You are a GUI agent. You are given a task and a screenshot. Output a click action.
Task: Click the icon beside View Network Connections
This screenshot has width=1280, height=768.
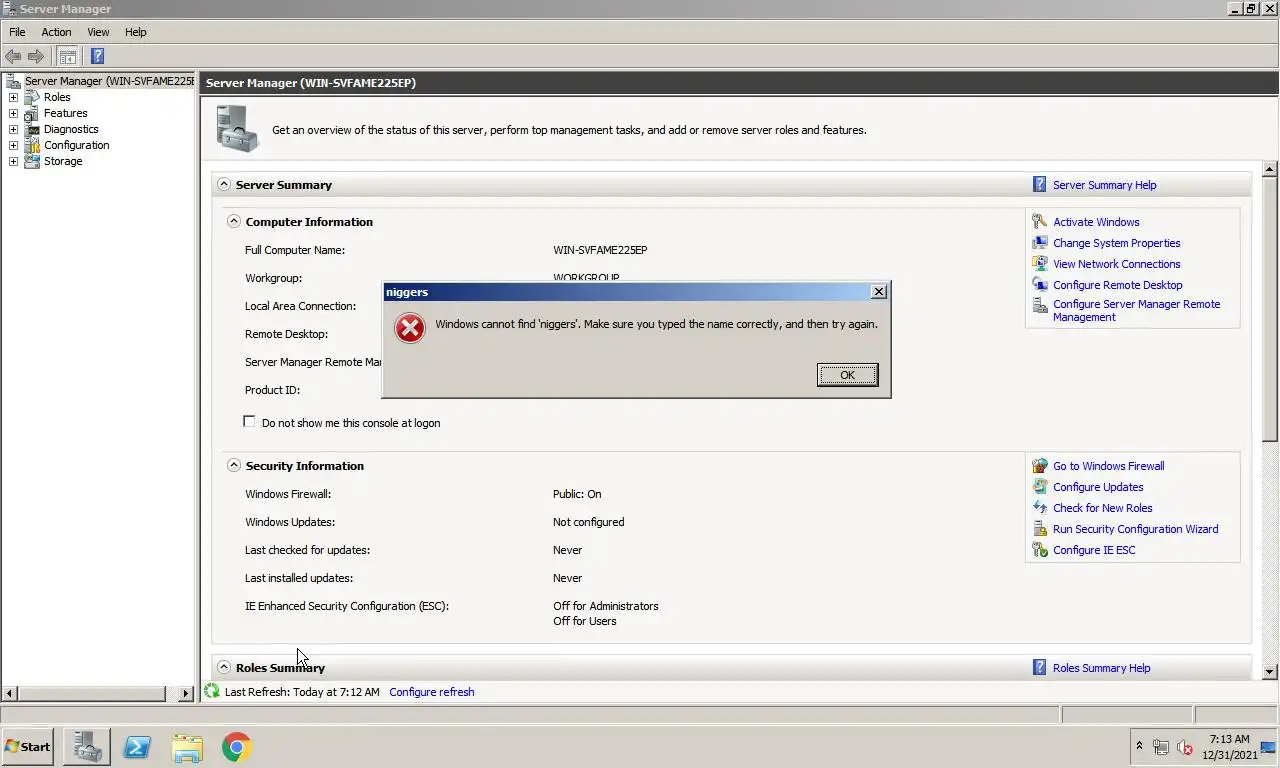coord(1040,264)
